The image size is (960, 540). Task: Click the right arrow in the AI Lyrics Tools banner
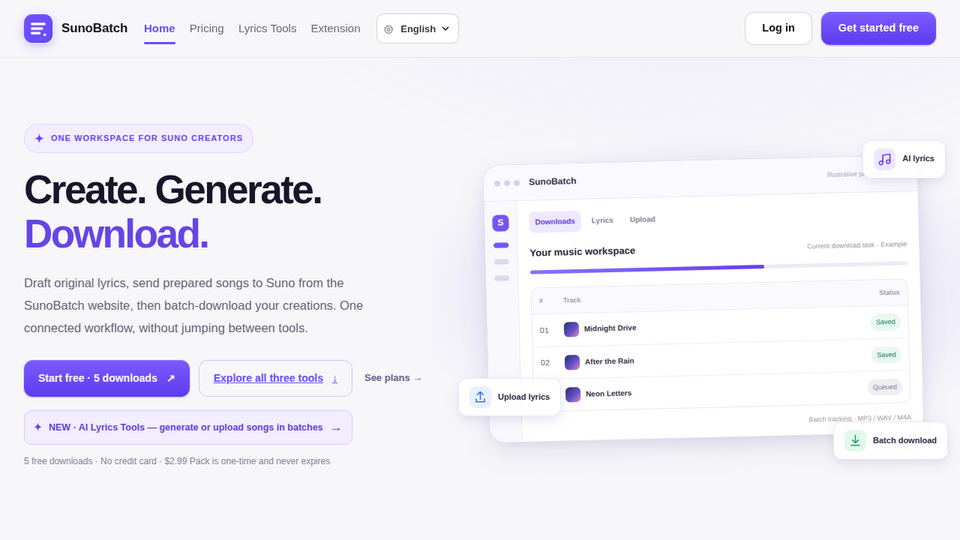pos(336,429)
